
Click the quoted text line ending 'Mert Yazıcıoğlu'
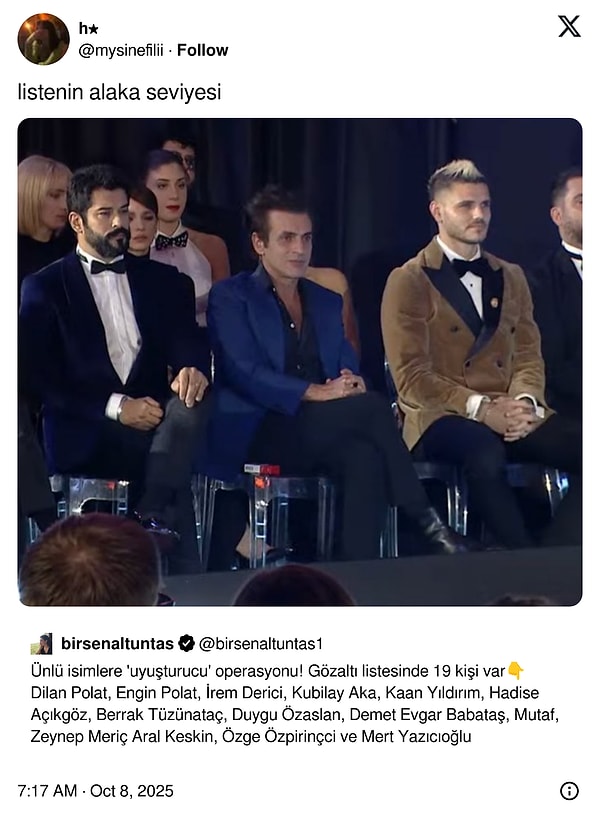click(251, 737)
